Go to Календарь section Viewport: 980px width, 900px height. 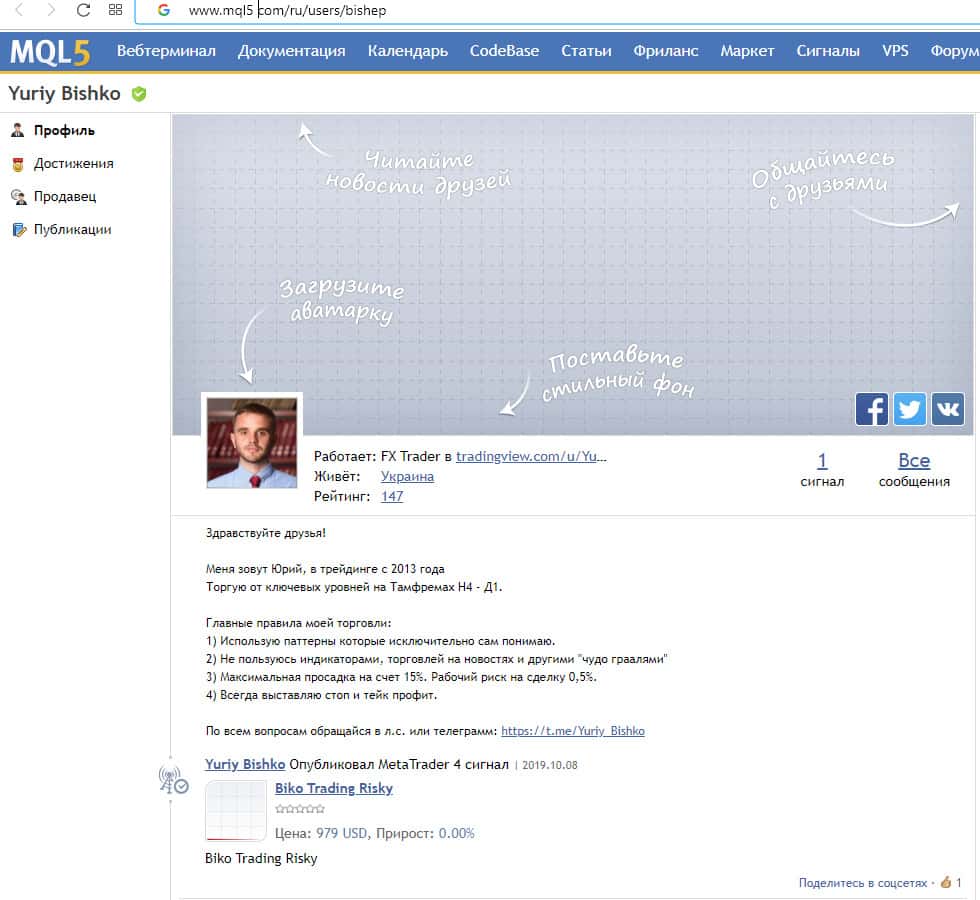point(408,51)
